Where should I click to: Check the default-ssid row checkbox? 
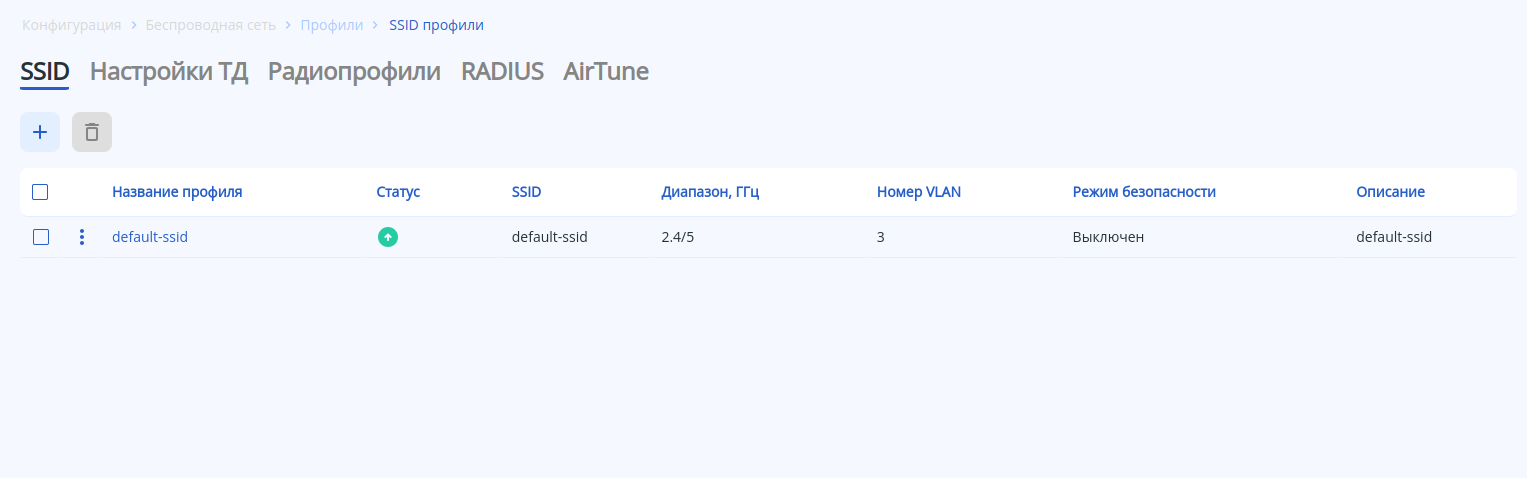pyautogui.click(x=41, y=237)
